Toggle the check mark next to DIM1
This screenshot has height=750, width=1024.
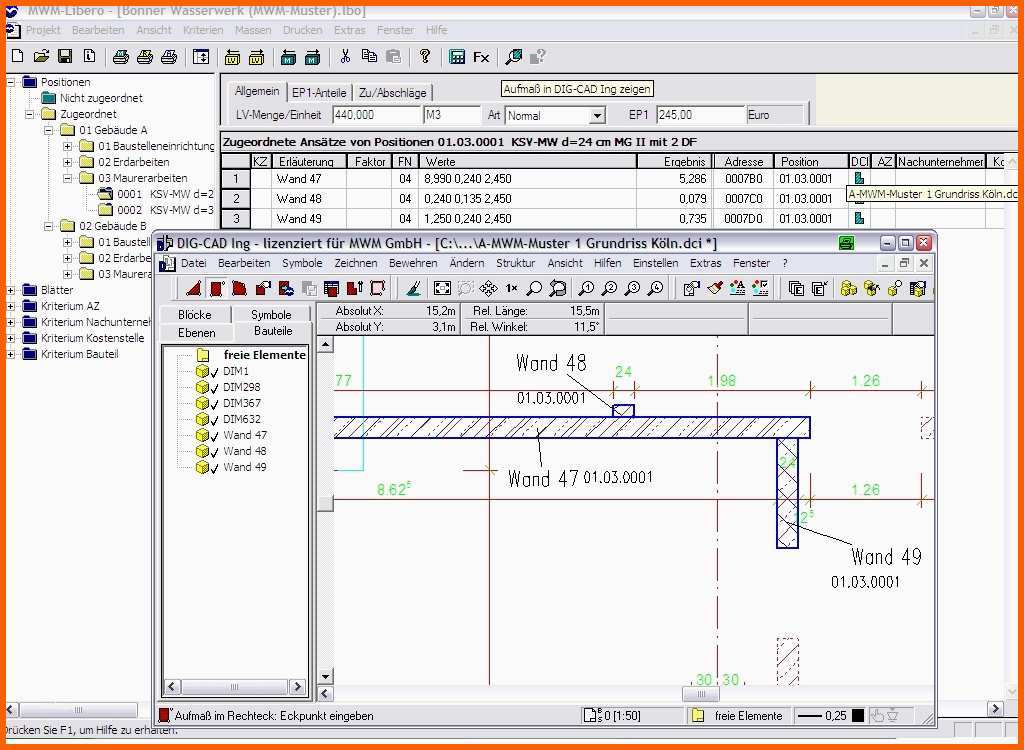click(x=215, y=372)
